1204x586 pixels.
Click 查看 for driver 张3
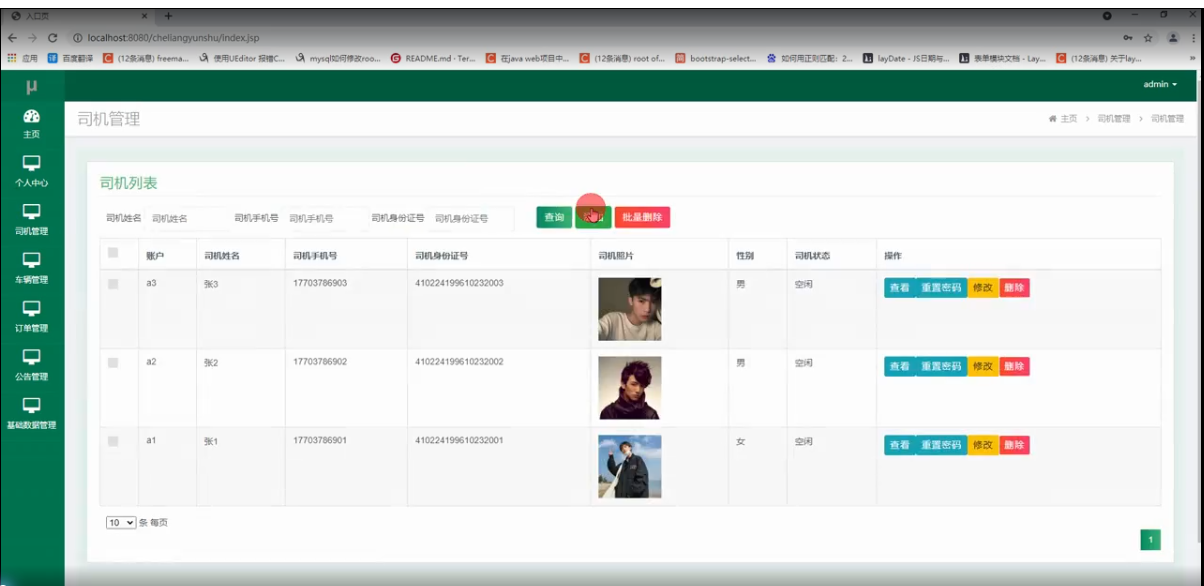899,288
